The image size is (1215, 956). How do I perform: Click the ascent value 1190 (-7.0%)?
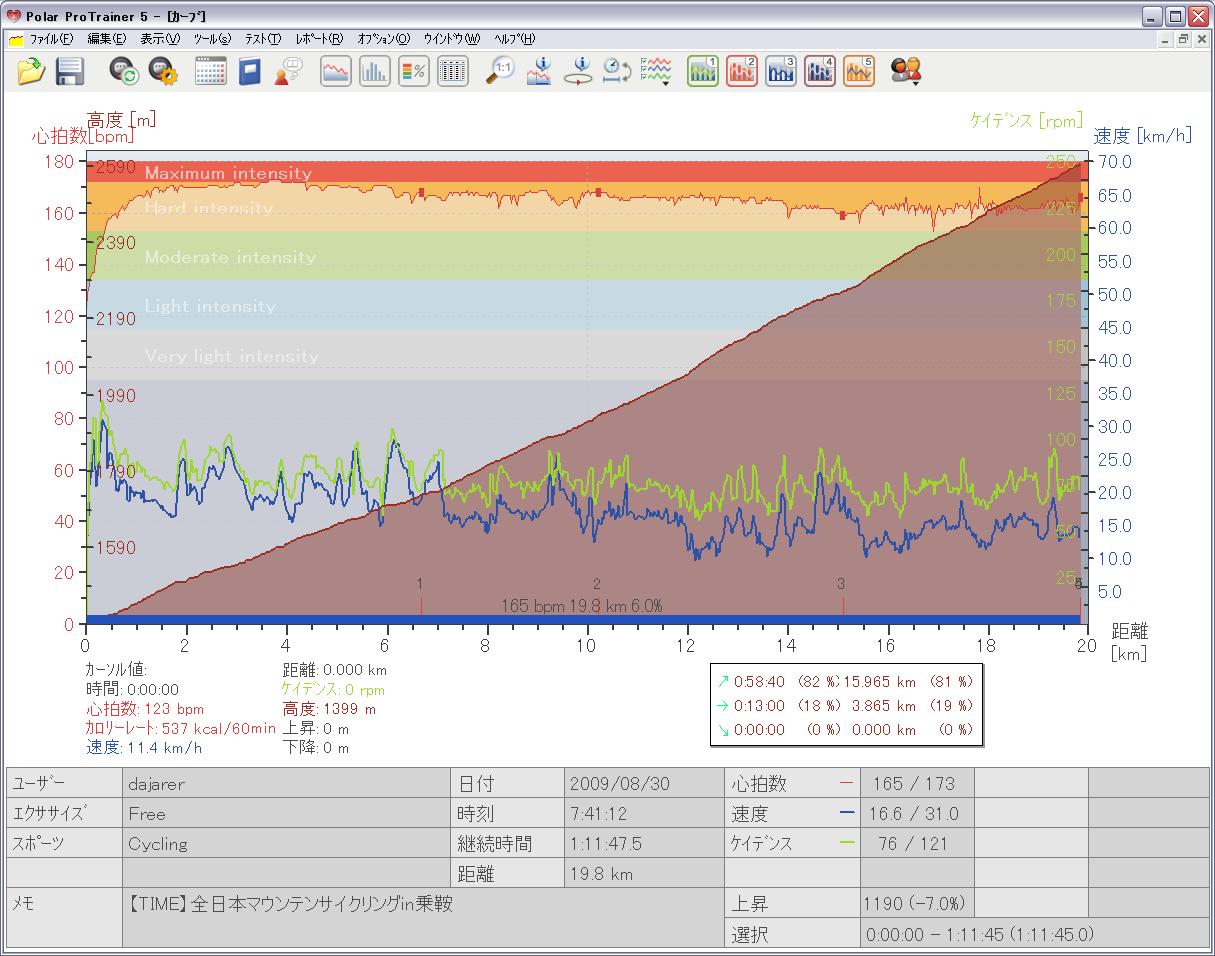click(916, 904)
